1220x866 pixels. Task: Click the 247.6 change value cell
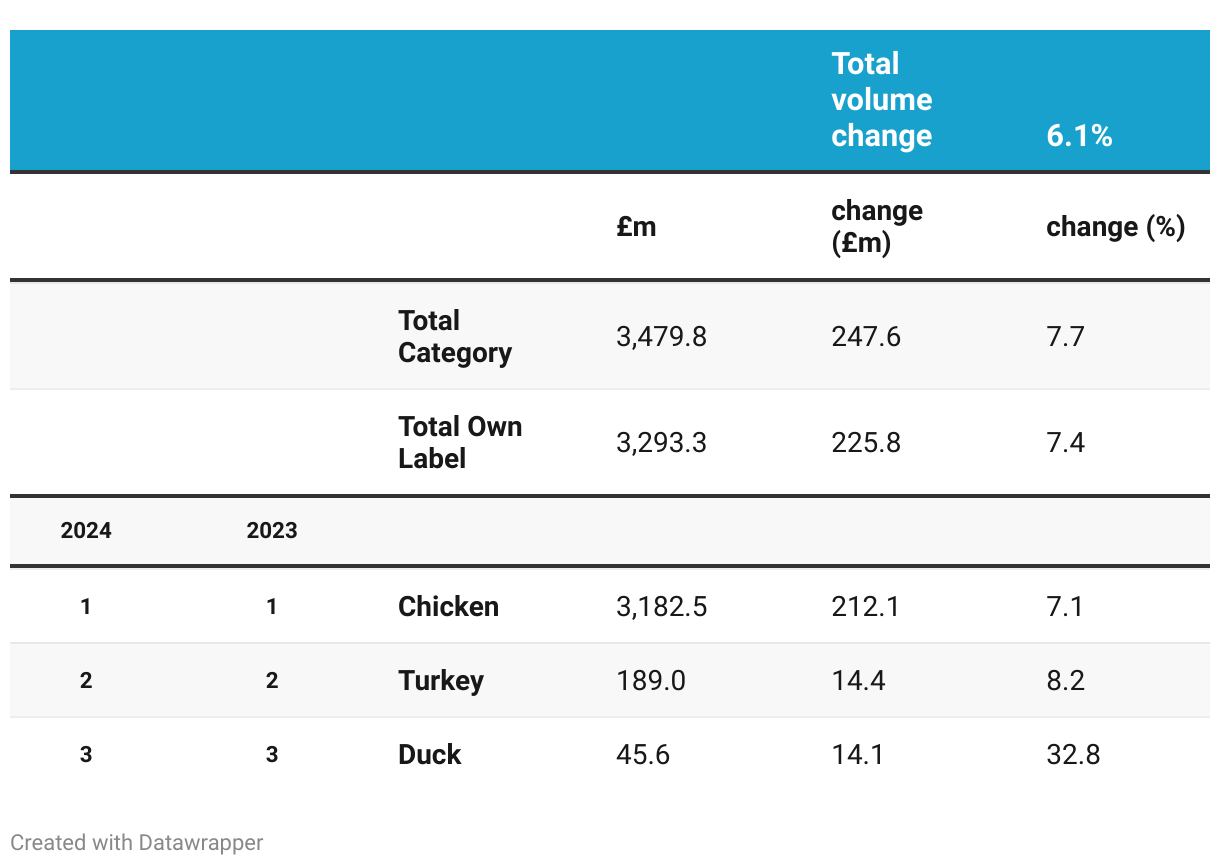click(866, 337)
